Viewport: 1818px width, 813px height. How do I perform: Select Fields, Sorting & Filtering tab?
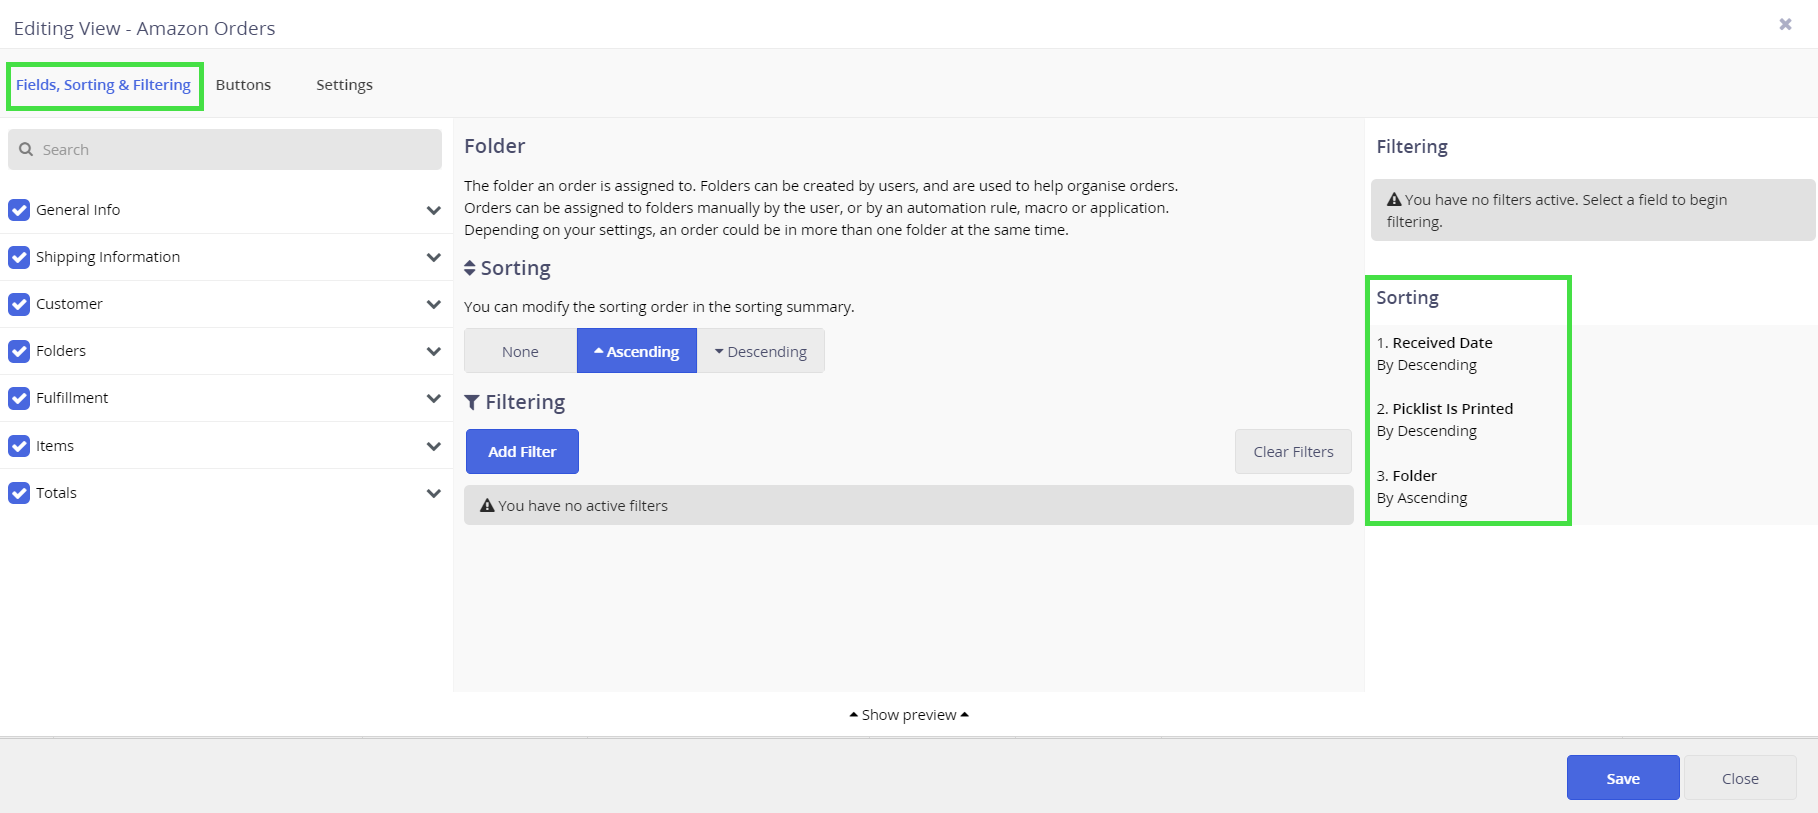(x=103, y=85)
